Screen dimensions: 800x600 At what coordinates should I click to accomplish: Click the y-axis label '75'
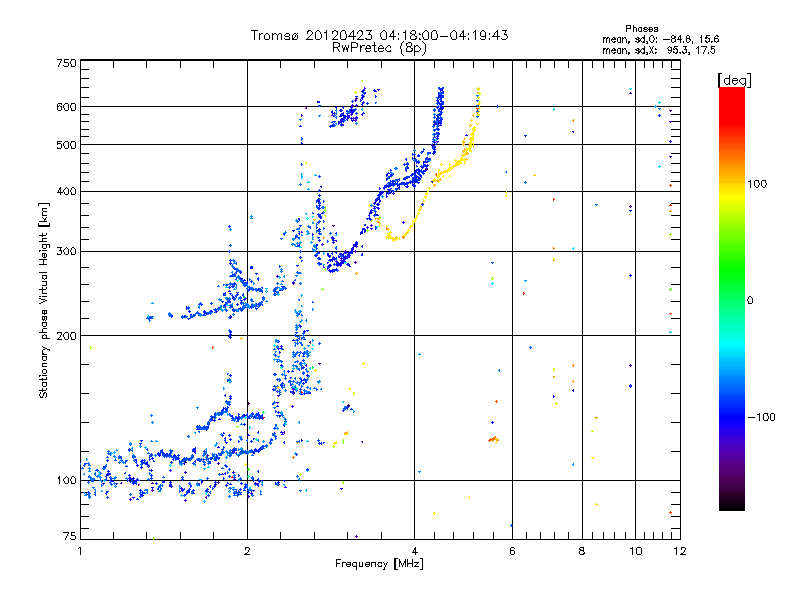tap(70, 536)
